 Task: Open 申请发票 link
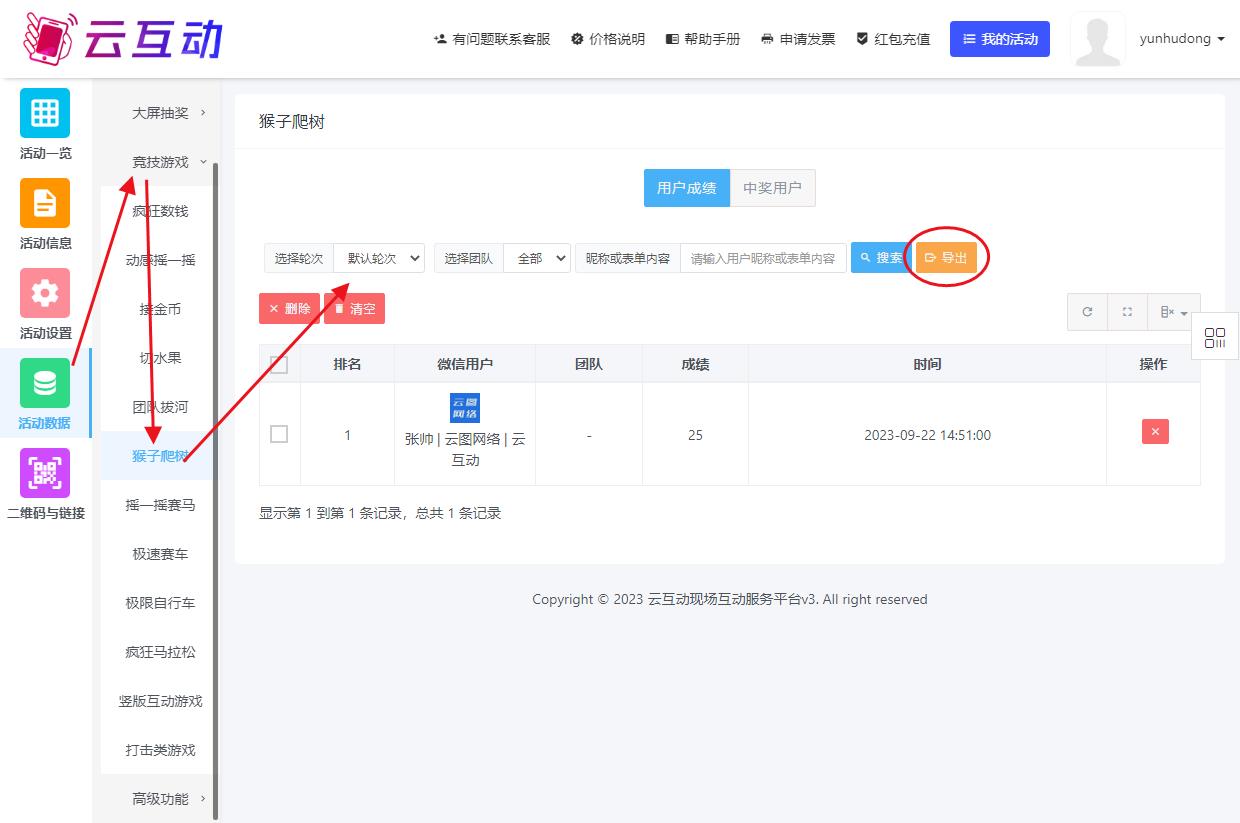pos(798,39)
